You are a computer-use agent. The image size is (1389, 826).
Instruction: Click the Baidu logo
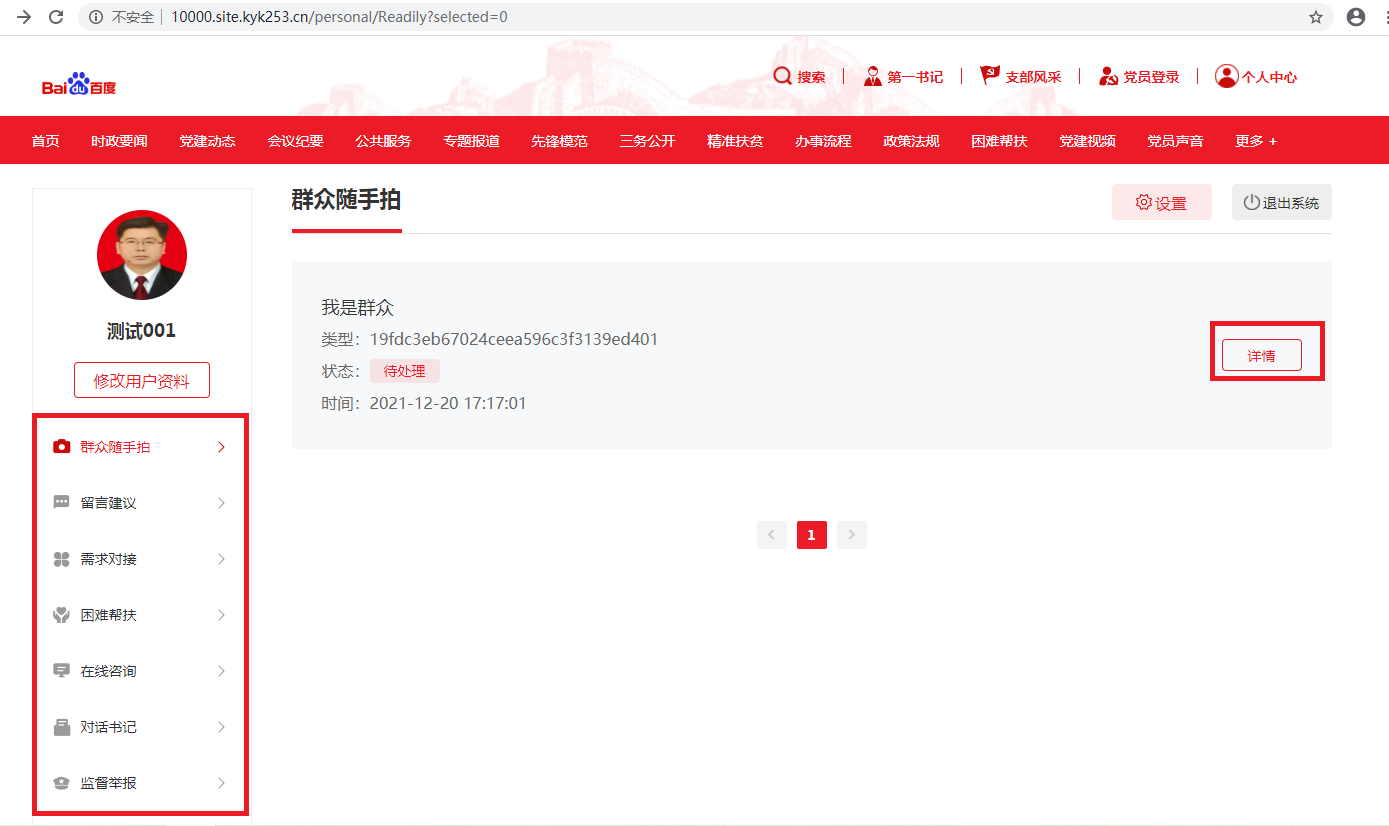point(79,84)
